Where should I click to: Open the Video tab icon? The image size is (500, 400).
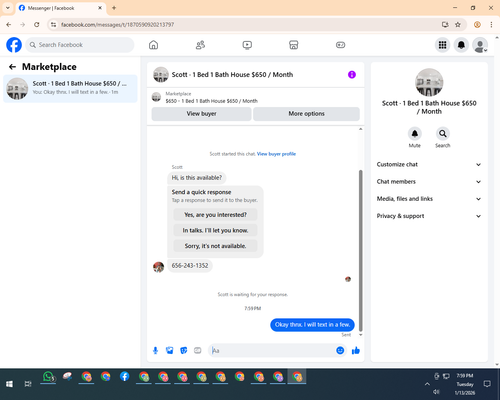coord(247,45)
